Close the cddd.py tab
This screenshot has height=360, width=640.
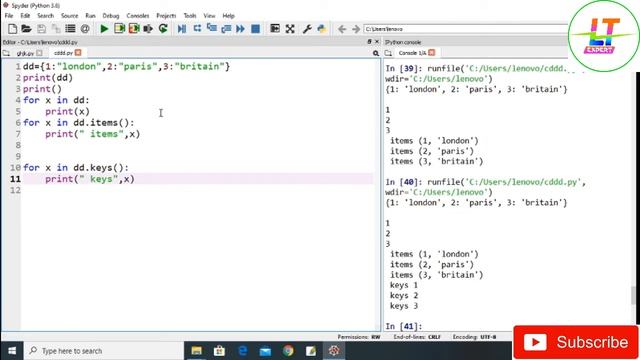78,53
